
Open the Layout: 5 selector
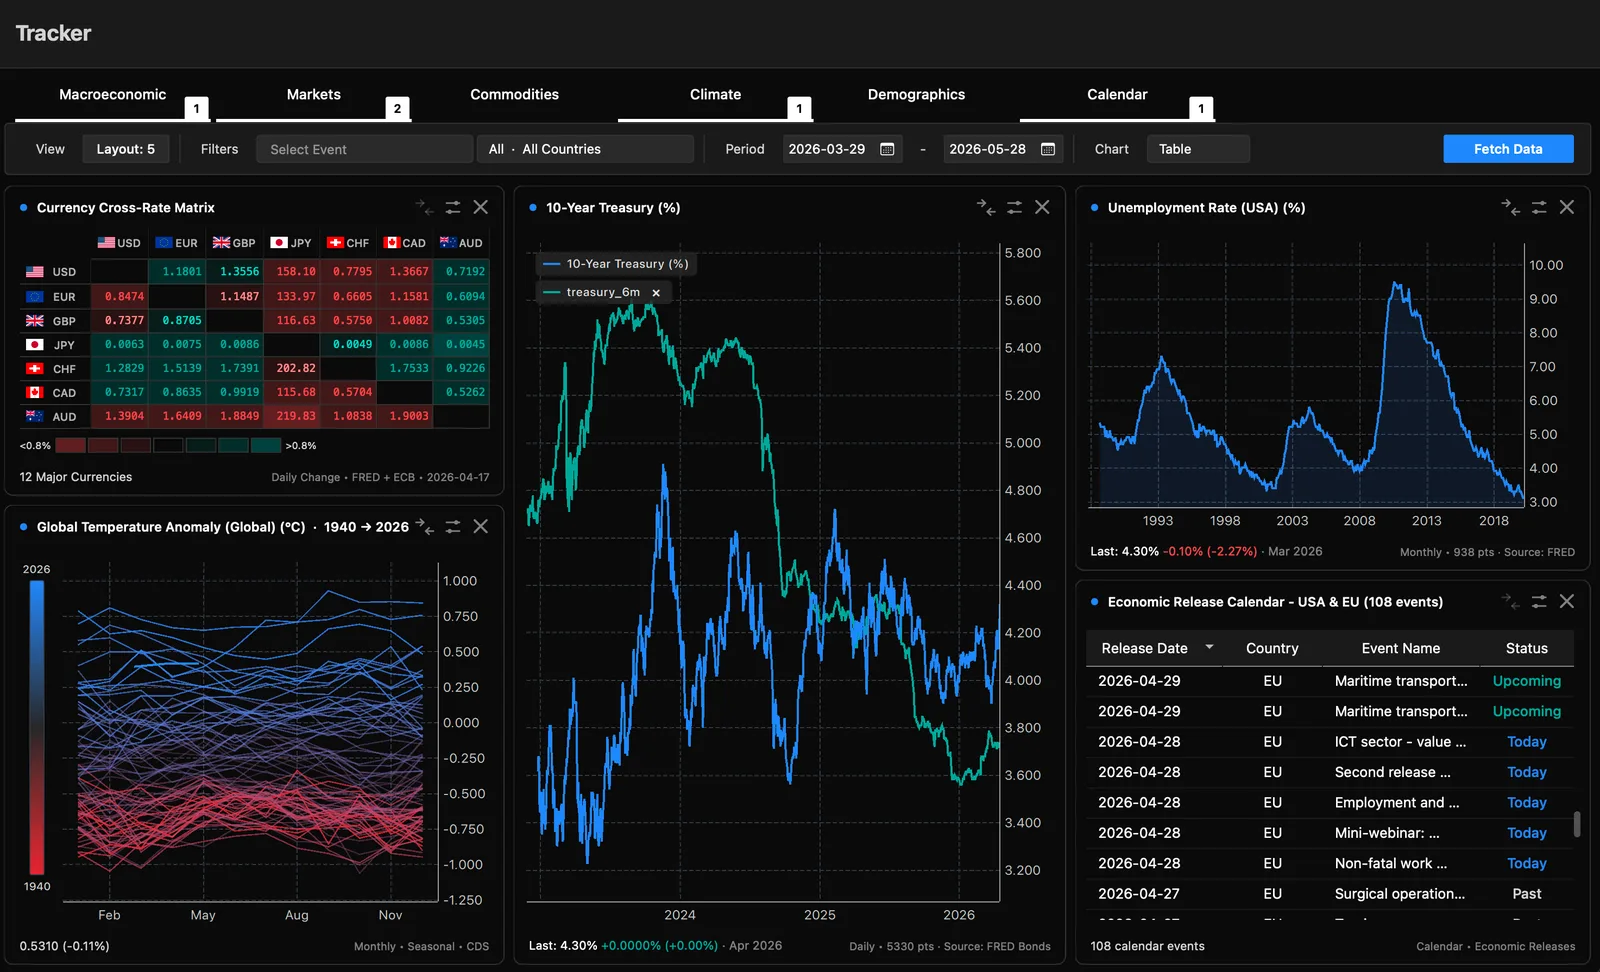[x=126, y=149]
